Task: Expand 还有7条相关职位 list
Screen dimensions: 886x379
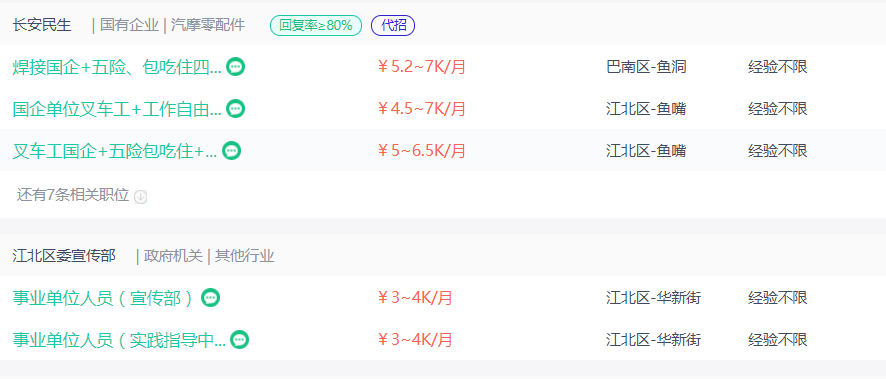Action: pos(73,195)
